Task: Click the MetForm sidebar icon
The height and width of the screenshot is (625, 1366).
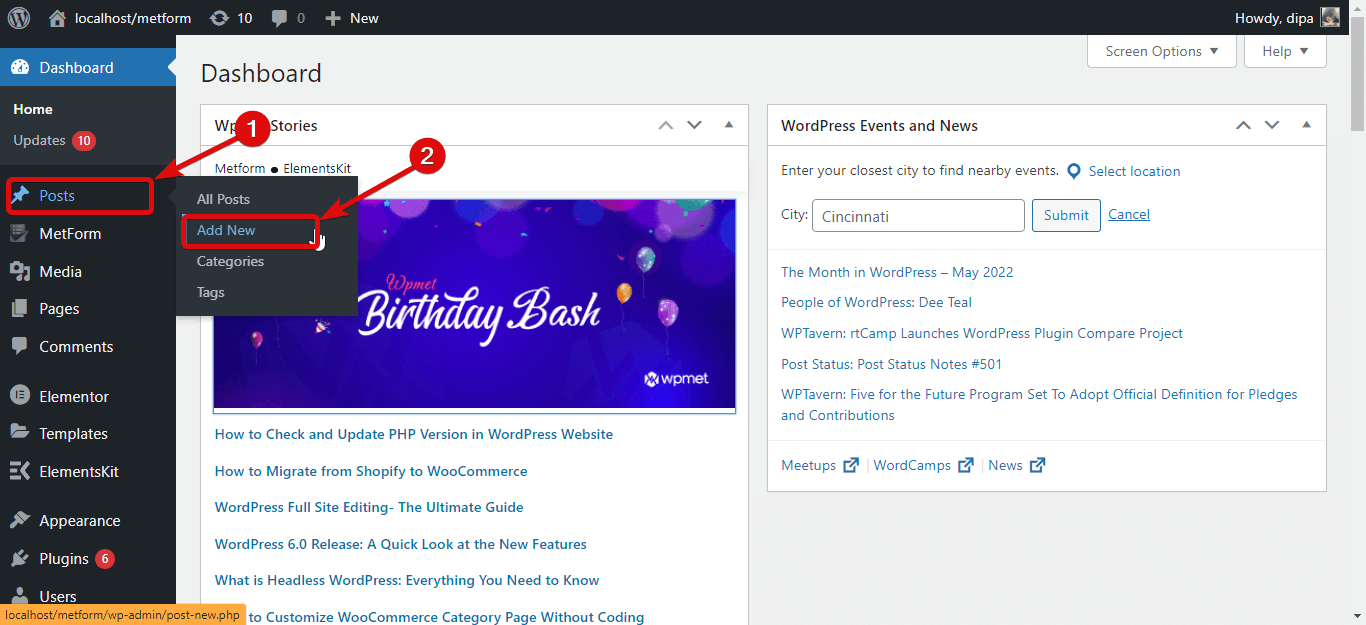Action: (x=20, y=234)
